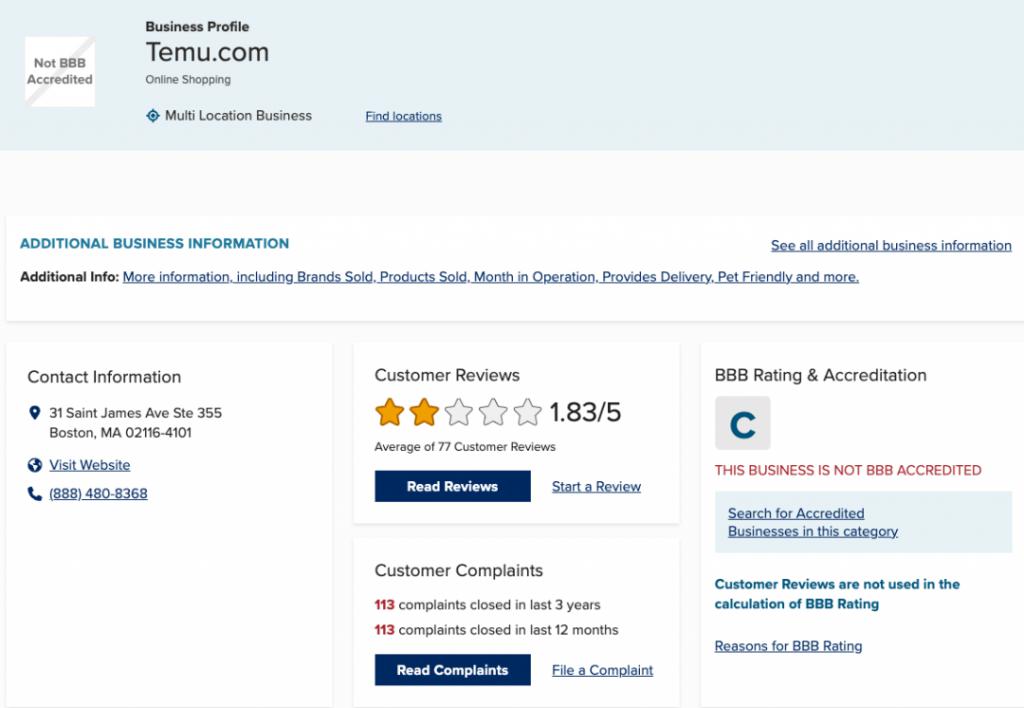Open the Find locations link
Image resolution: width=1024 pixels, height=708 pixels.
(x=404, y=116)
